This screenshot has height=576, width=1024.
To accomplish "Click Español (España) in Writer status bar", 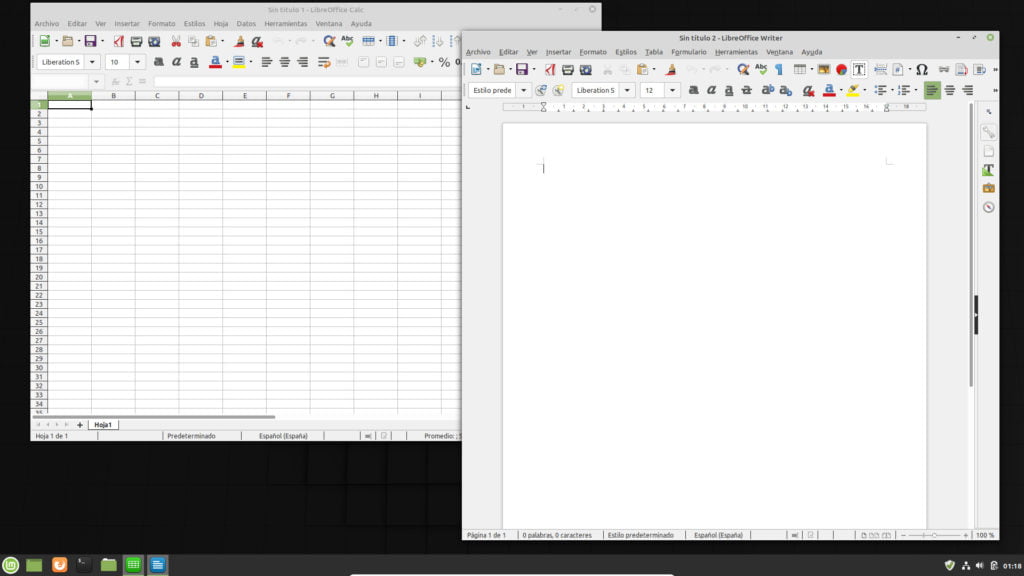I will [x=718, y=535].
